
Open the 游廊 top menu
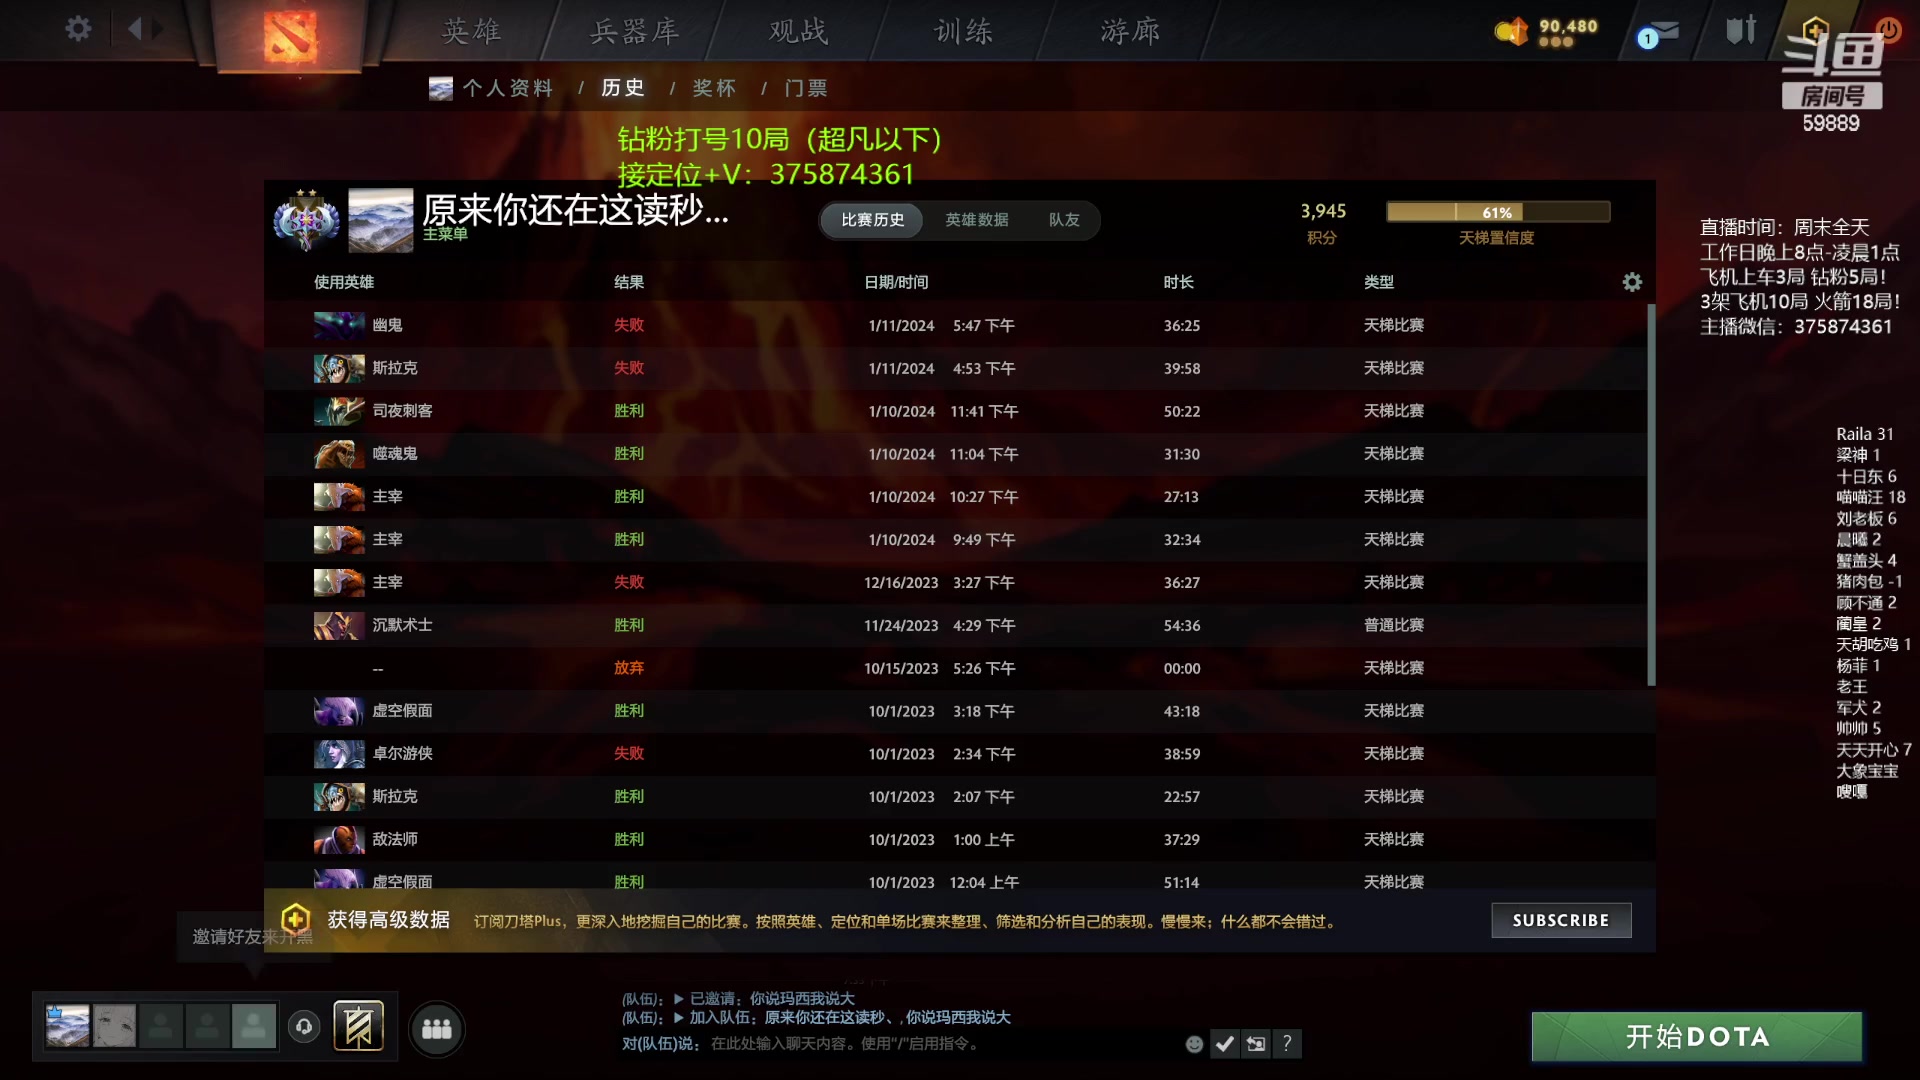click(1131, 32)
